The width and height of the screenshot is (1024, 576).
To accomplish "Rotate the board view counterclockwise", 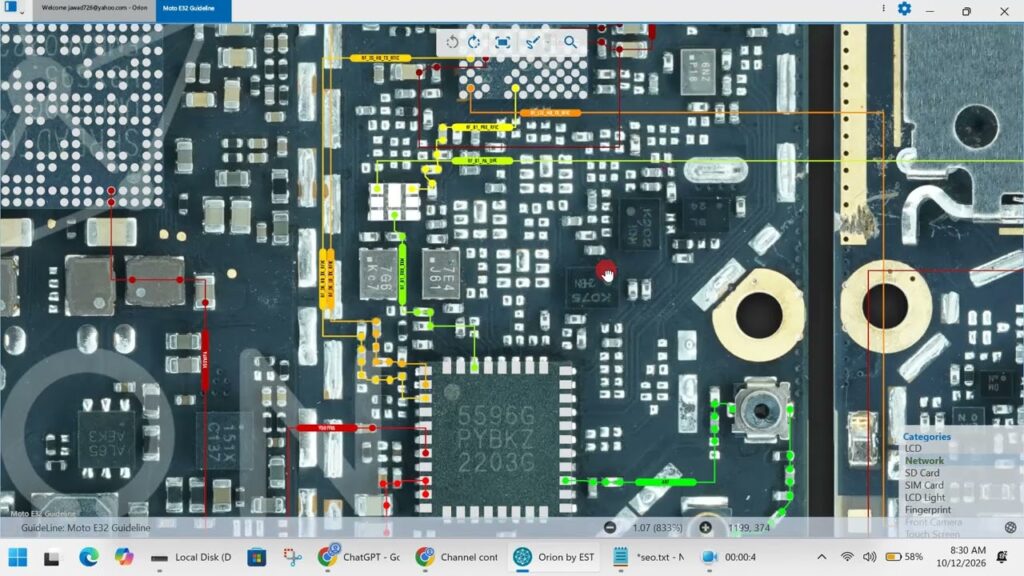I will tap(451, 42).
